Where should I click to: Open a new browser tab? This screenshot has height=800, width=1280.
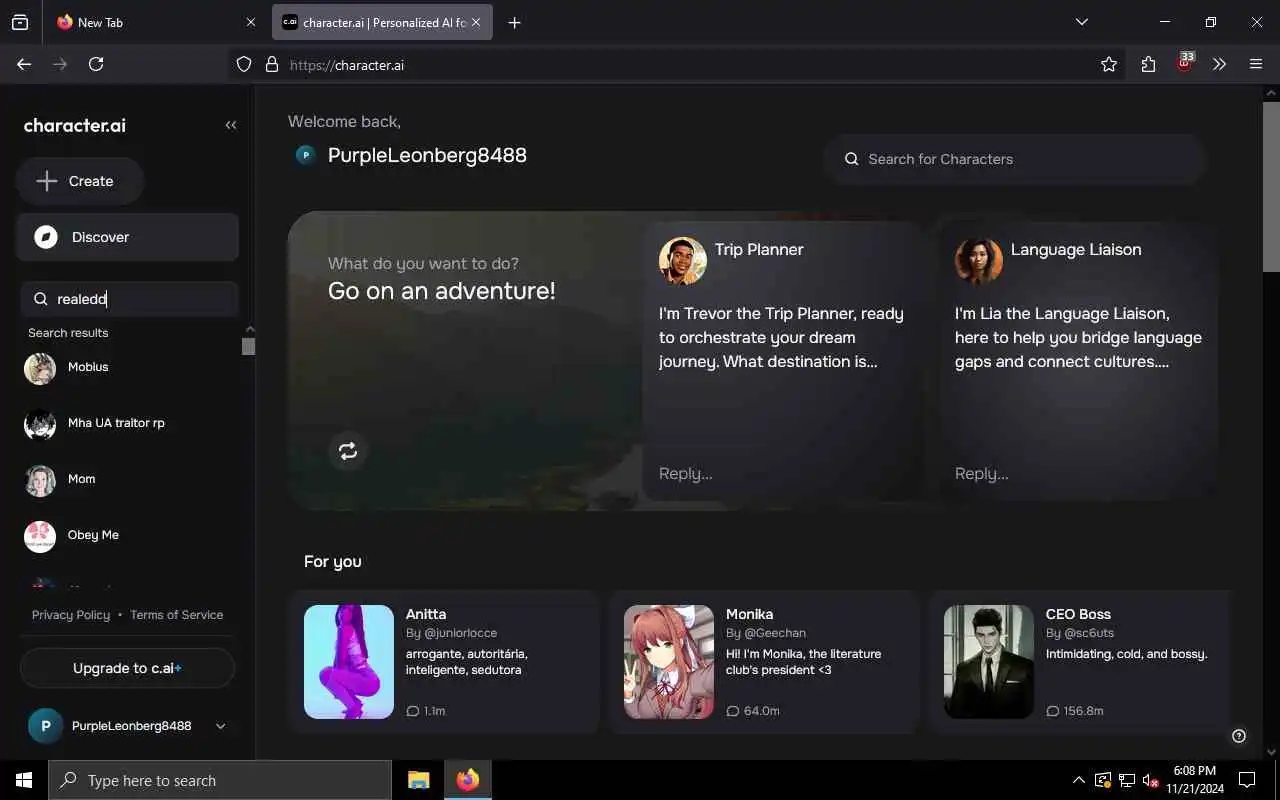[514, 22]
